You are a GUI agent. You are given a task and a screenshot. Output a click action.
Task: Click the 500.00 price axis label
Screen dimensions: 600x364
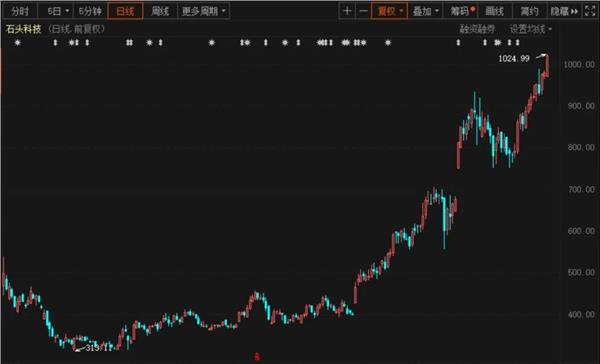tap(581, 273)
